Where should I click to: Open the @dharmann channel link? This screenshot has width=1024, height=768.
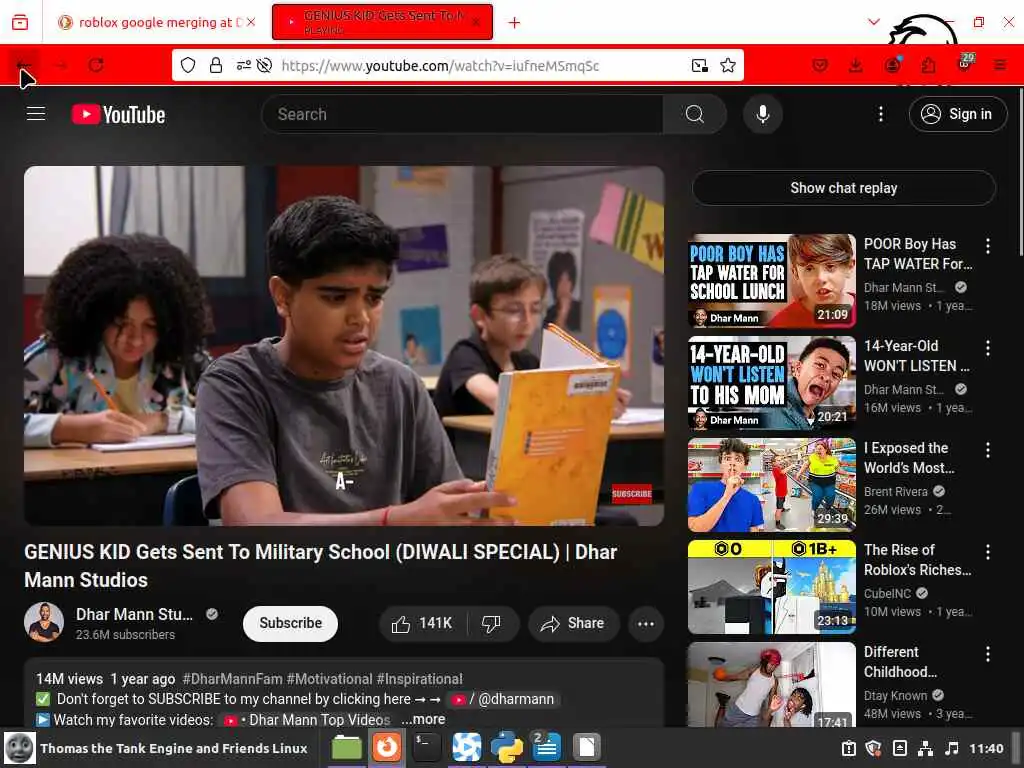pos(504,699)
